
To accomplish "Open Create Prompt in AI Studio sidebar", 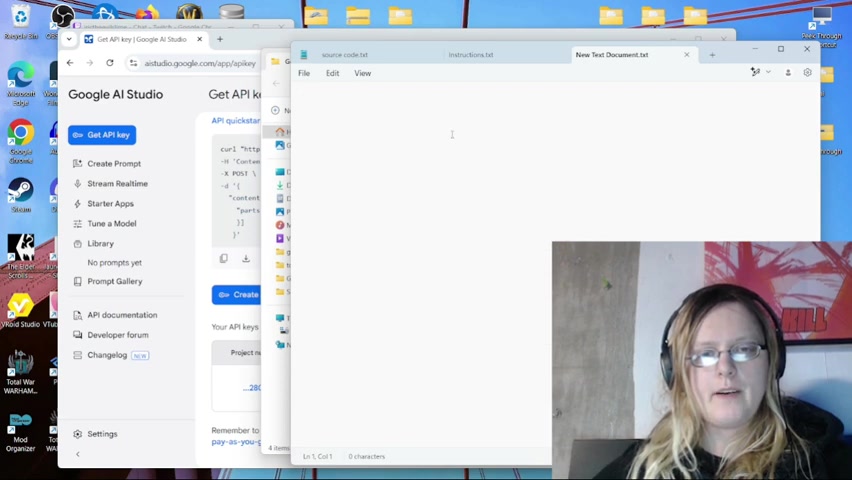I will coord(113,164).
